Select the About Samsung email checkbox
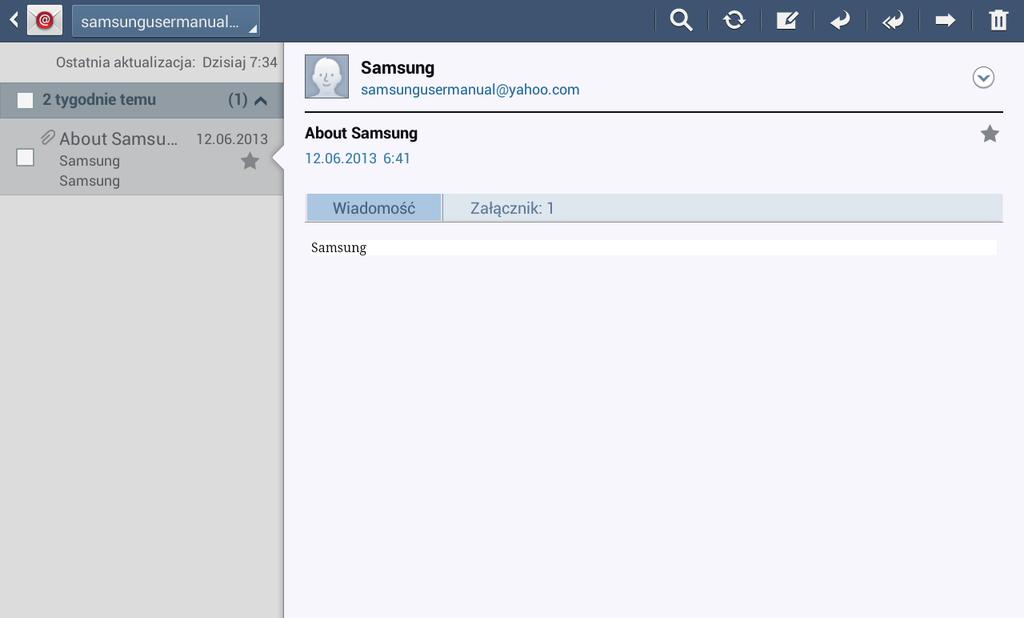Screen dimensions: 1024x618 (x=25, y=157)
